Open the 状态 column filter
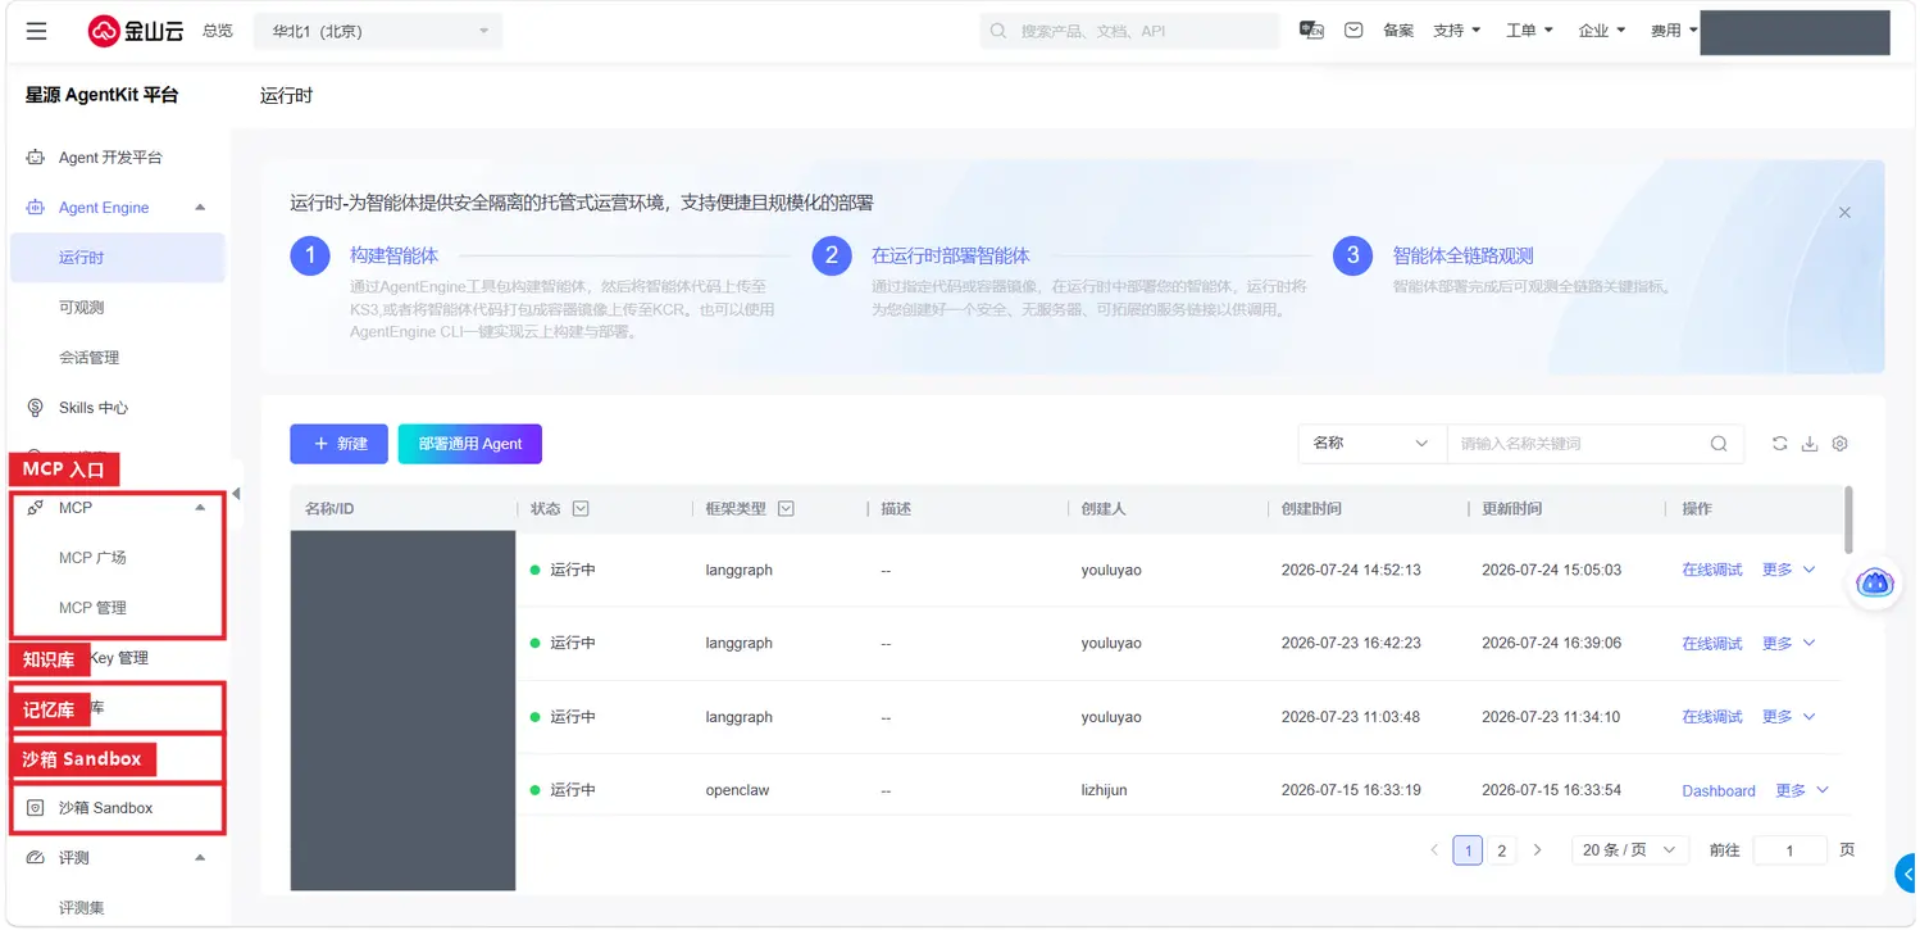Viewport: 1920px width, 930px height. (x=581, y=508)
